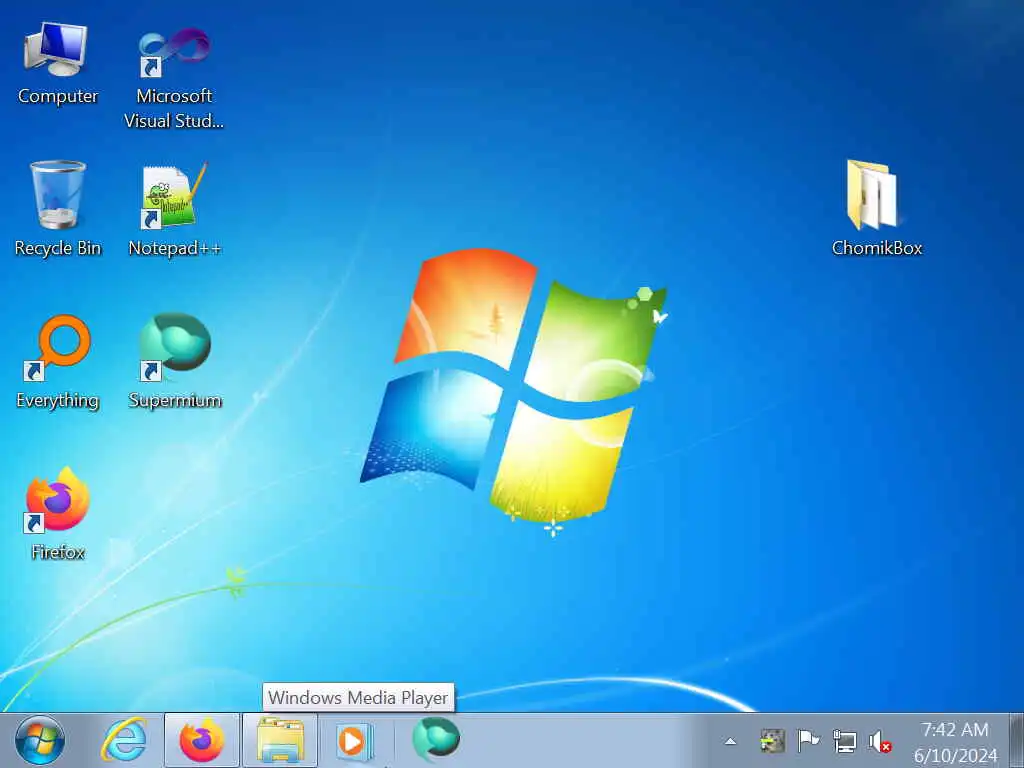
Task: Open Windows Explorer from the taskbar
Action: (280, 741)
